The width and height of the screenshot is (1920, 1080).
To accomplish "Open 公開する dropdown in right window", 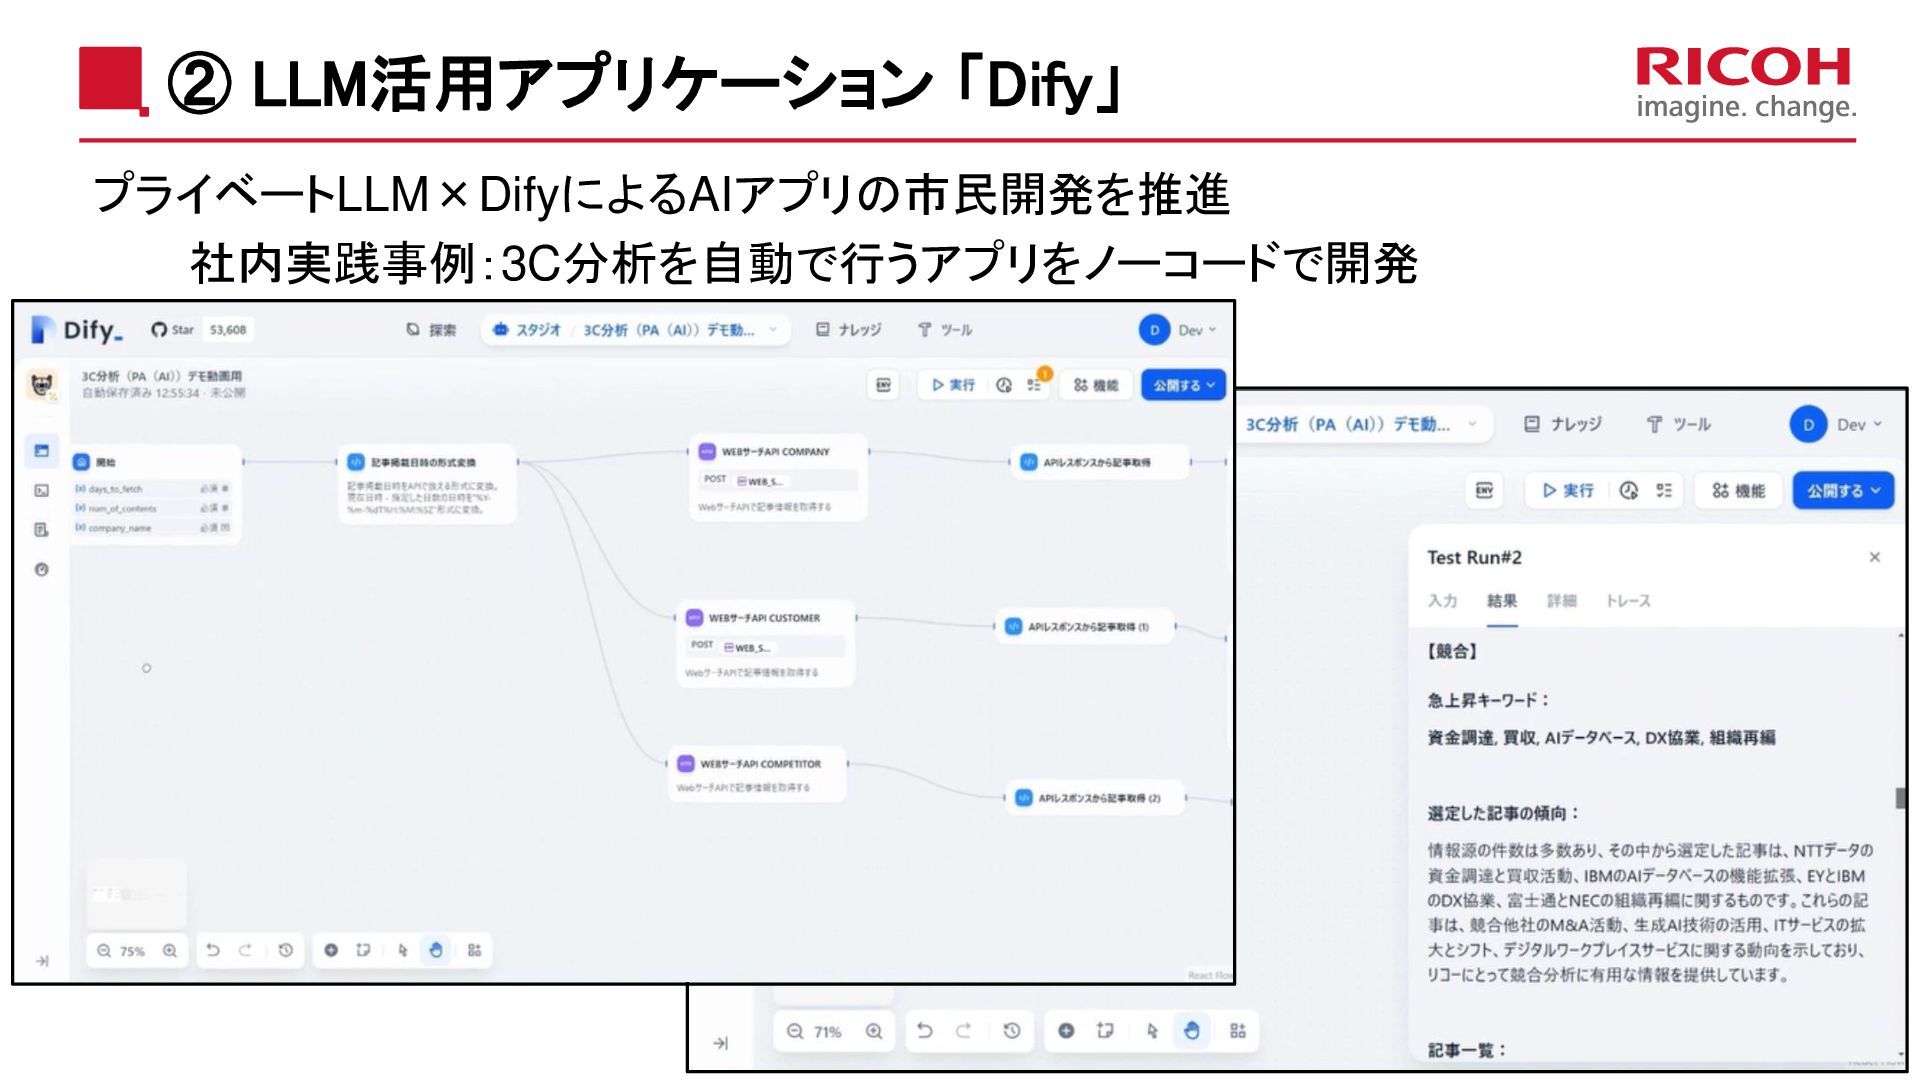I will 1844,490.
